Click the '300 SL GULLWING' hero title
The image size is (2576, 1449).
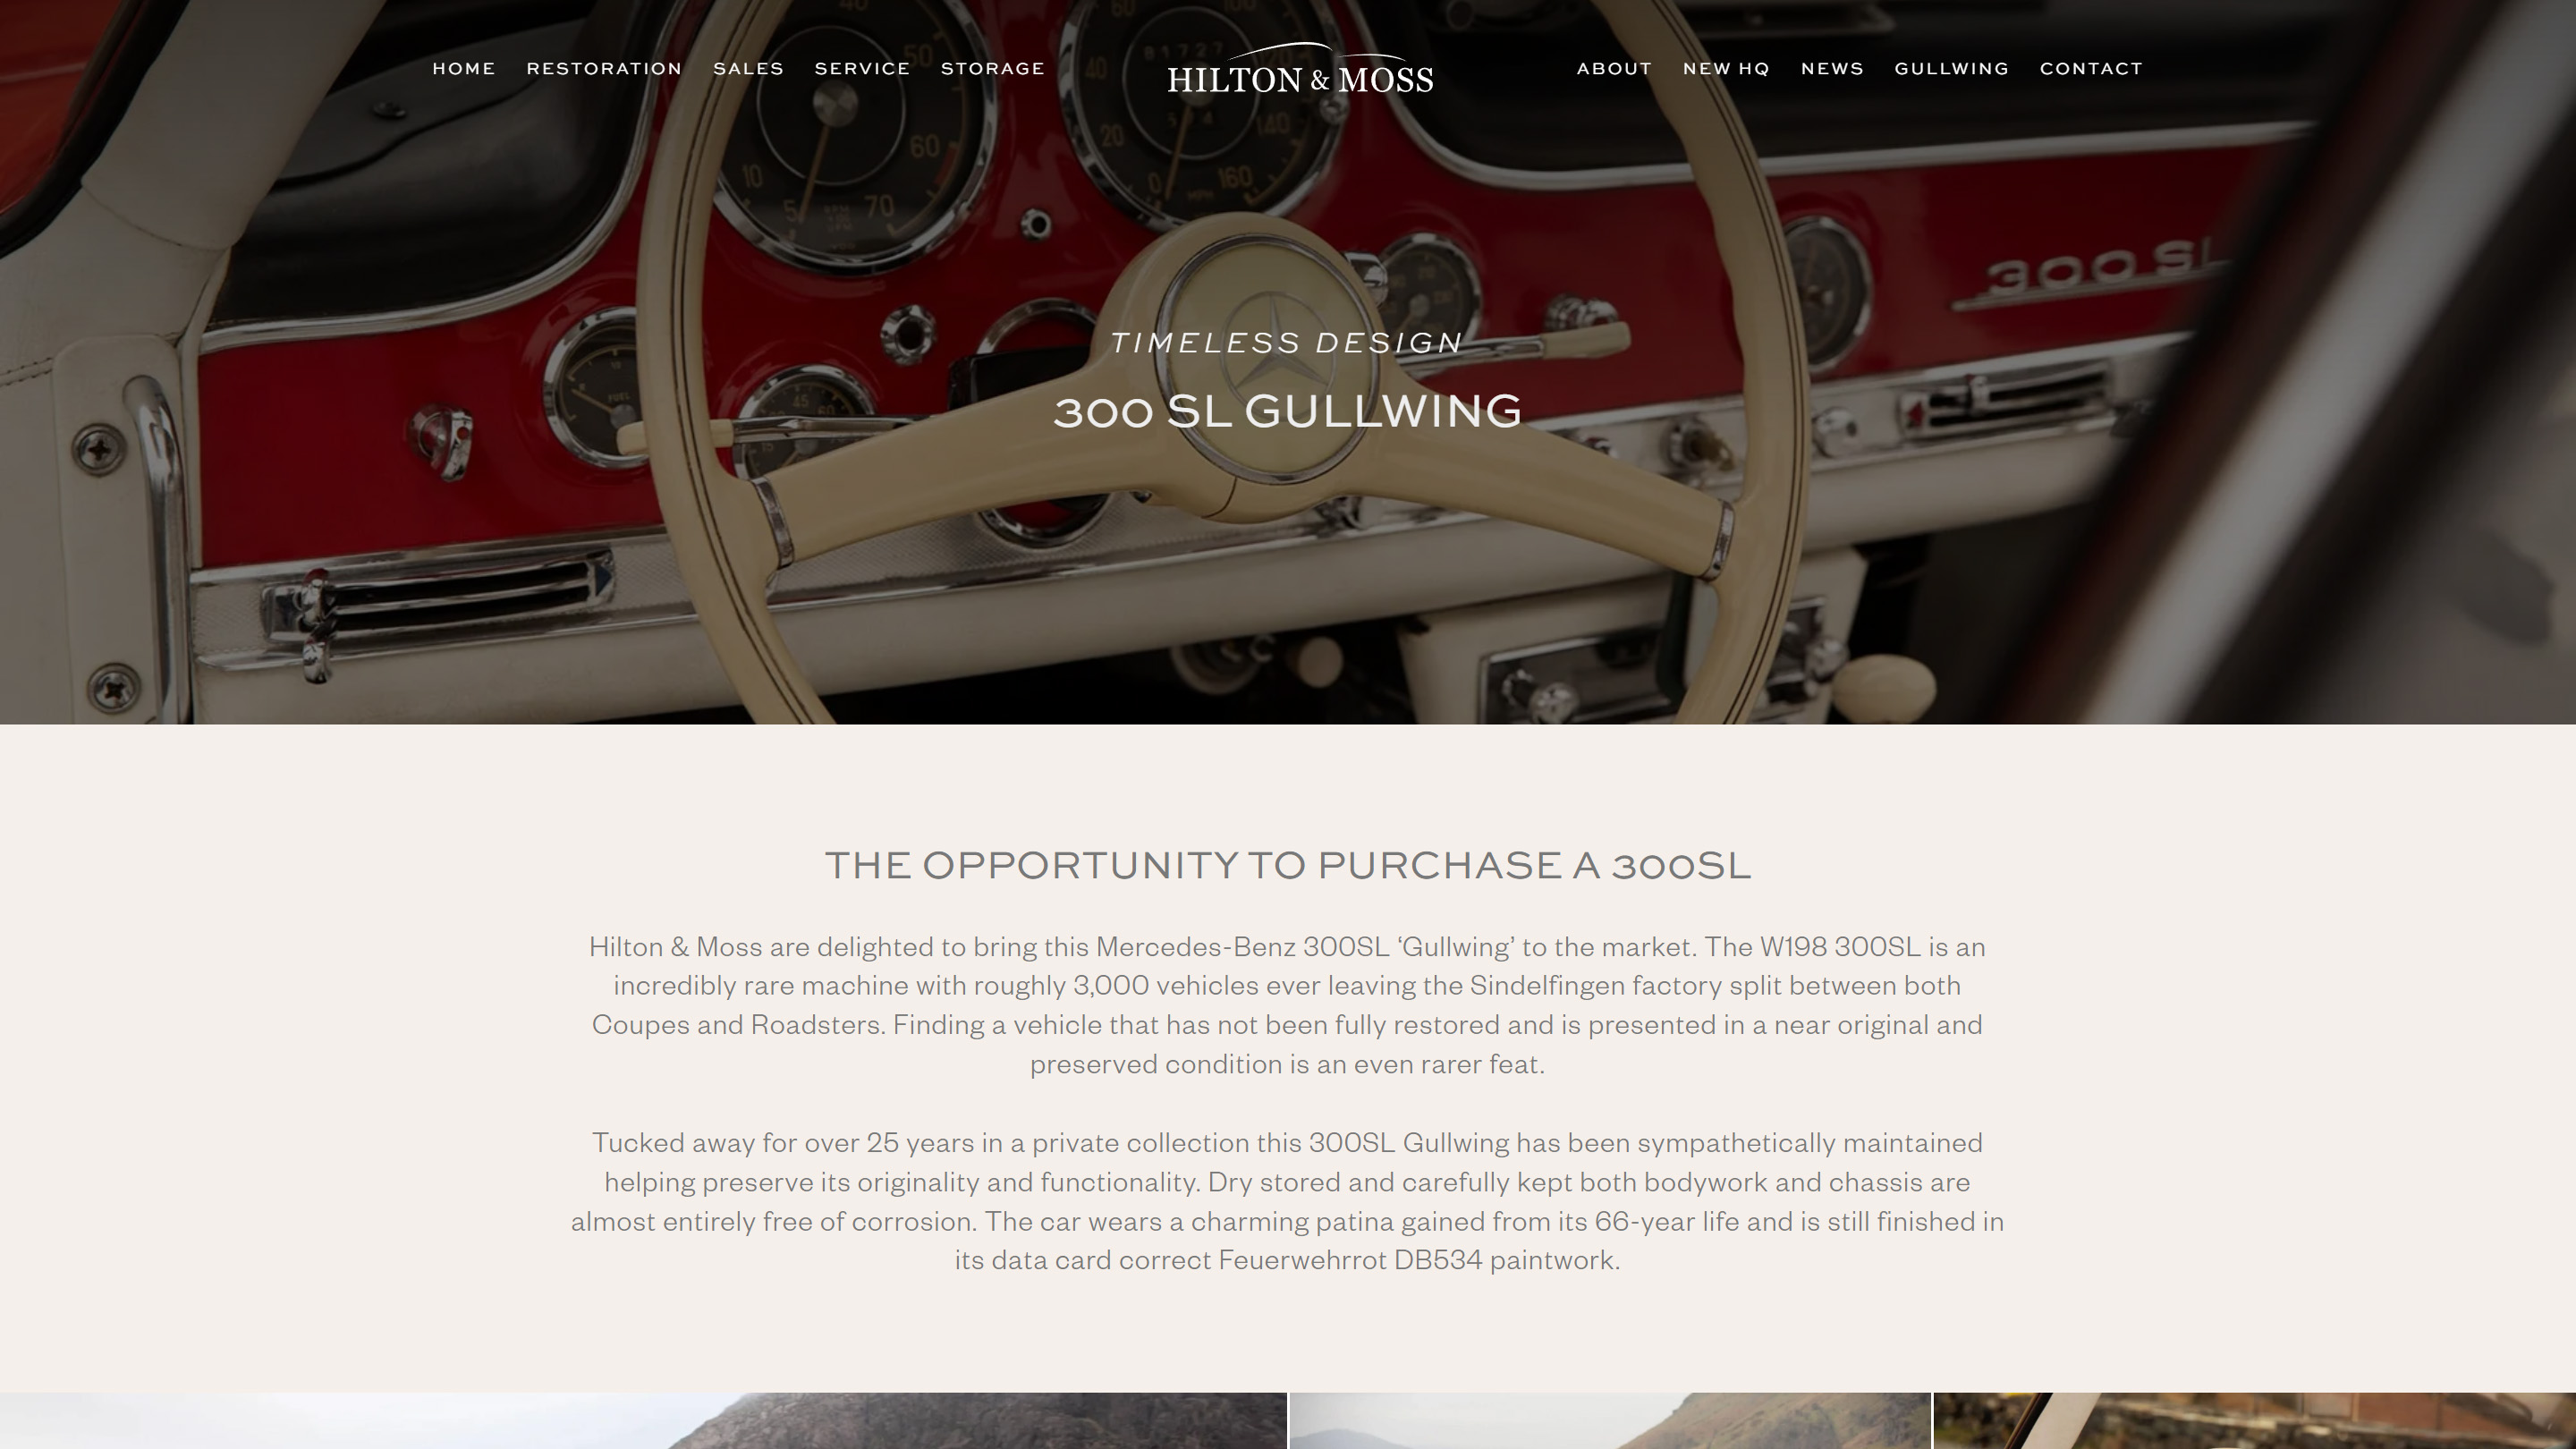click(1288, 411)
